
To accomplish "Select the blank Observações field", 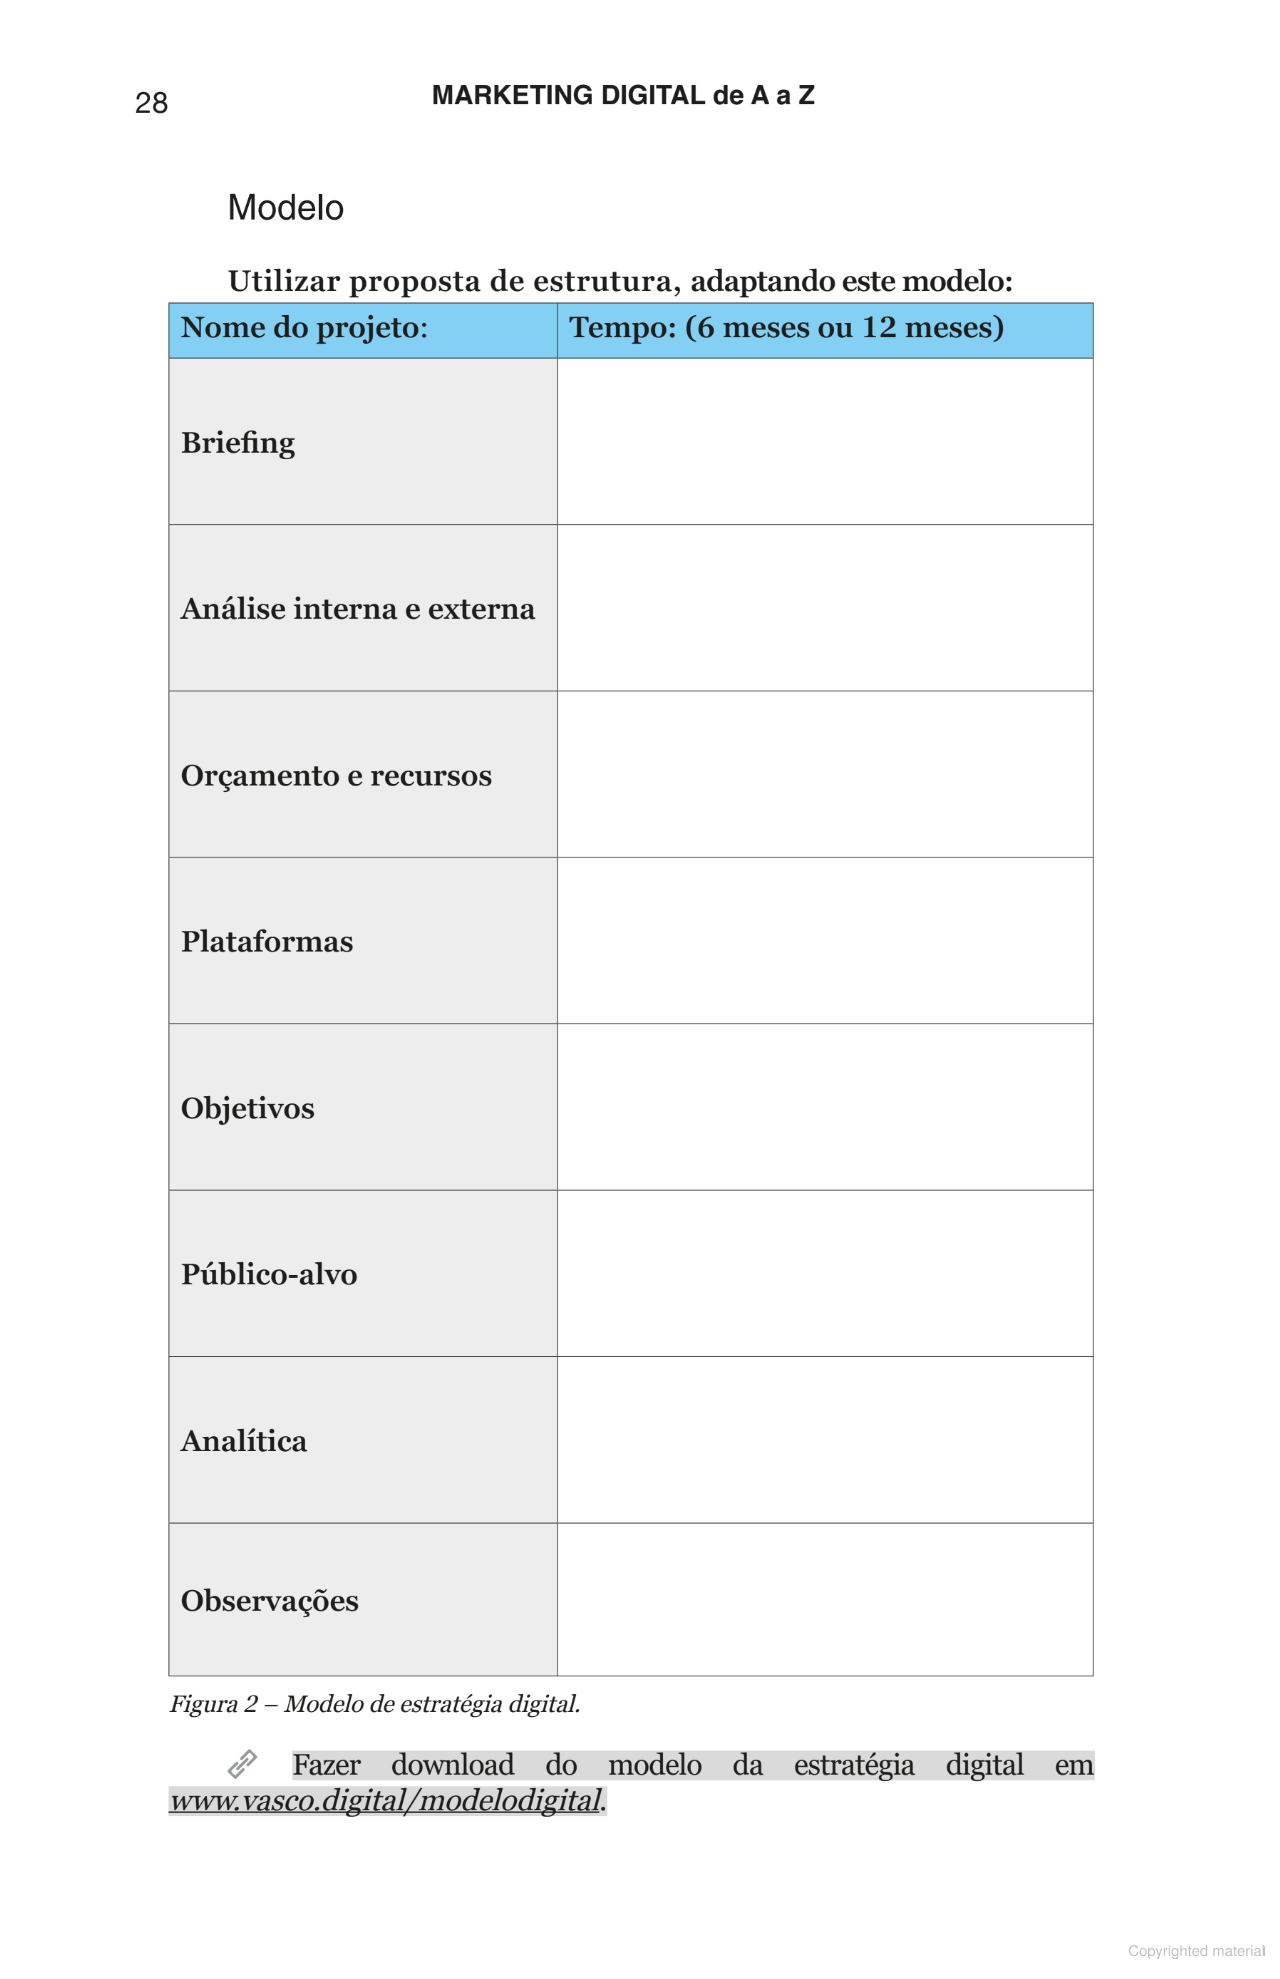I will 824,1599.
